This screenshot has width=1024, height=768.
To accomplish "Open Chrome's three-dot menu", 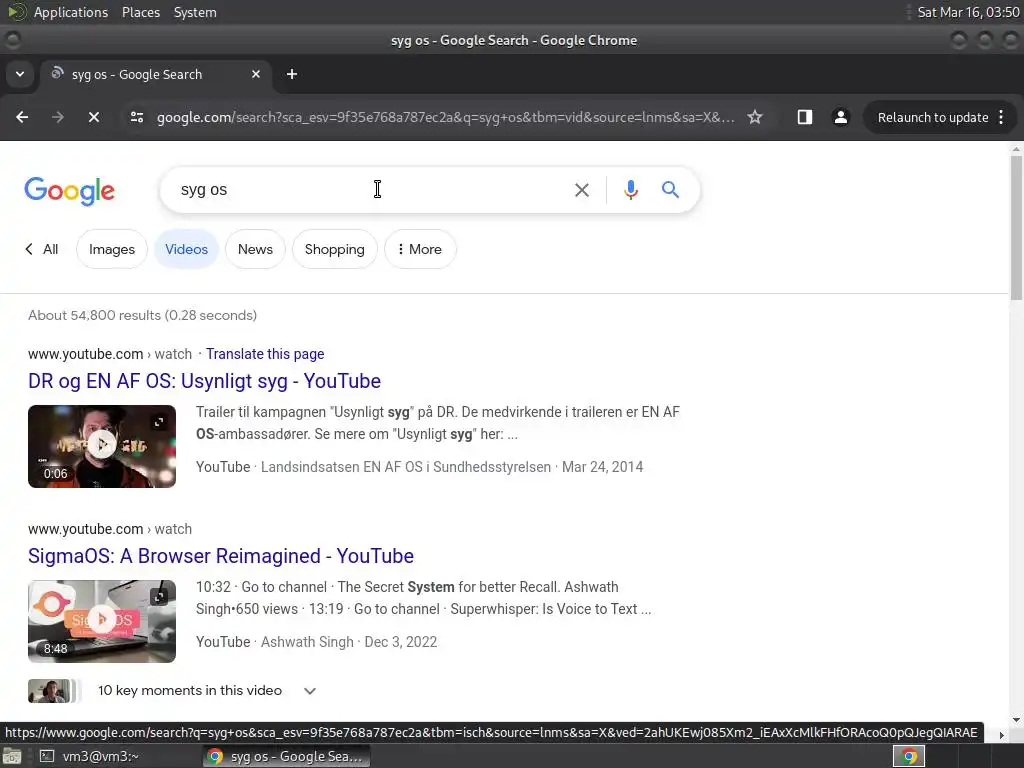I will click(x=1001, y=117).
